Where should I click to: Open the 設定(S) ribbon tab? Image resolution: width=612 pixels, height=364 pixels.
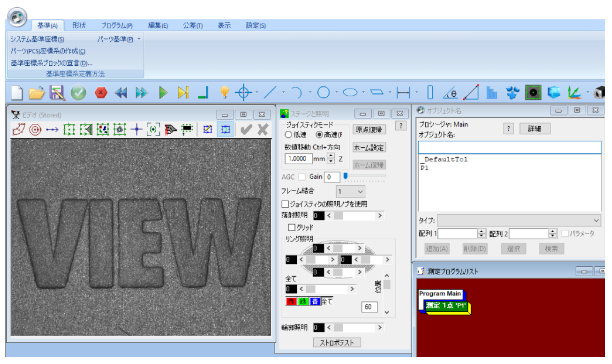[x=256, y=25]
